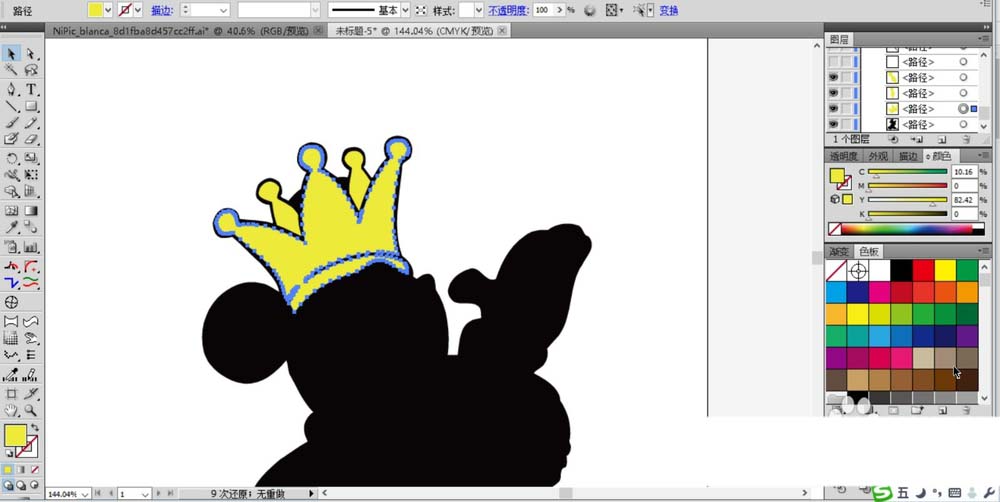Select the Line Segment tool
This screenshot has height=502, width=1000.
tap(11, 106)
